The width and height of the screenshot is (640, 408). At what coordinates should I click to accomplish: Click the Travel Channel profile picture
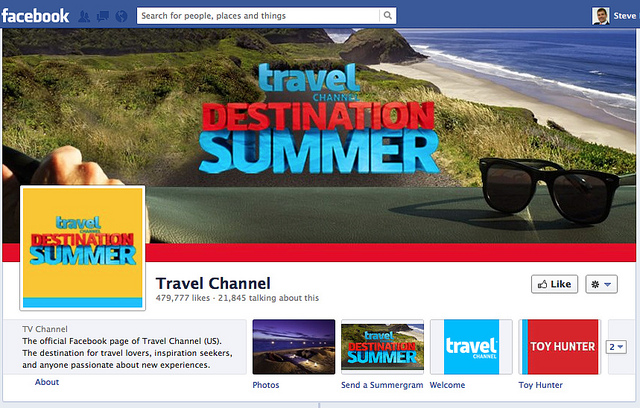(82, 248)
